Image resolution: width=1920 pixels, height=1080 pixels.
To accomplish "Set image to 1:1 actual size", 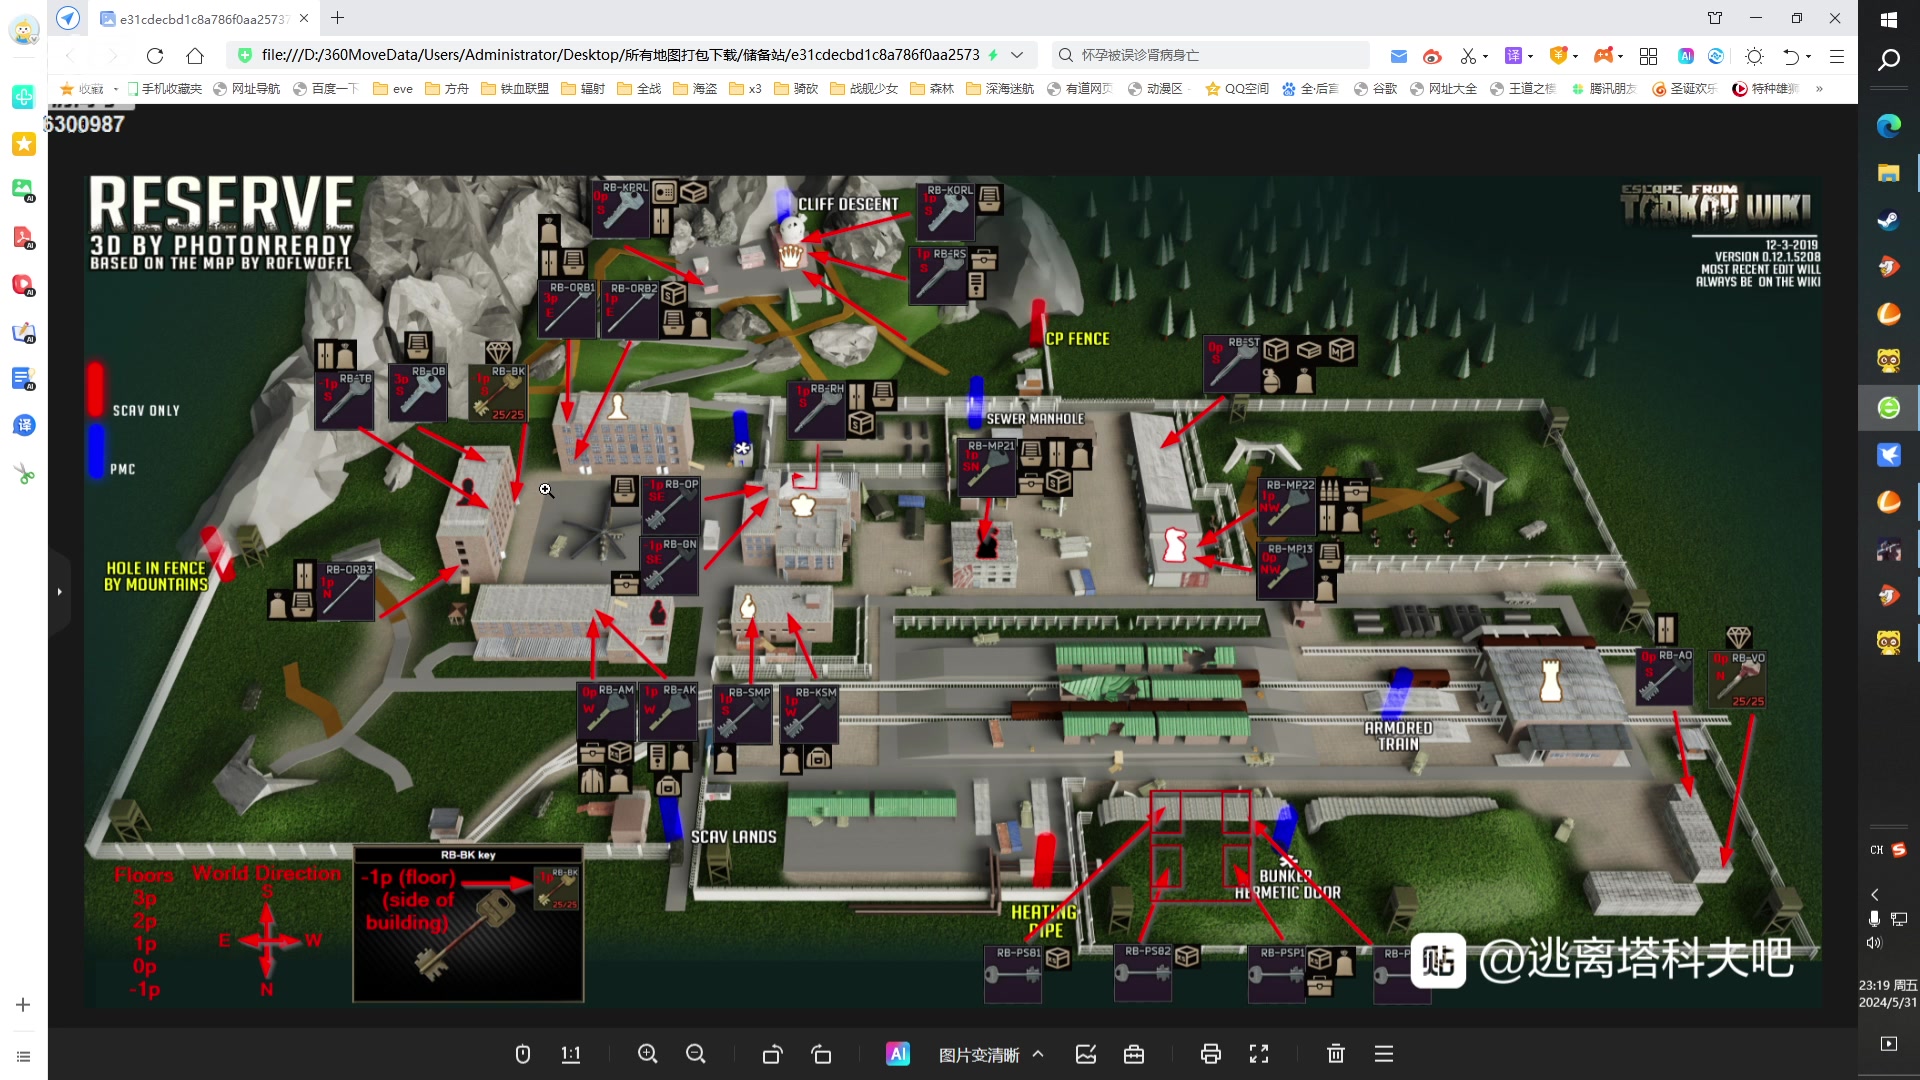I will pos(571,1054).
